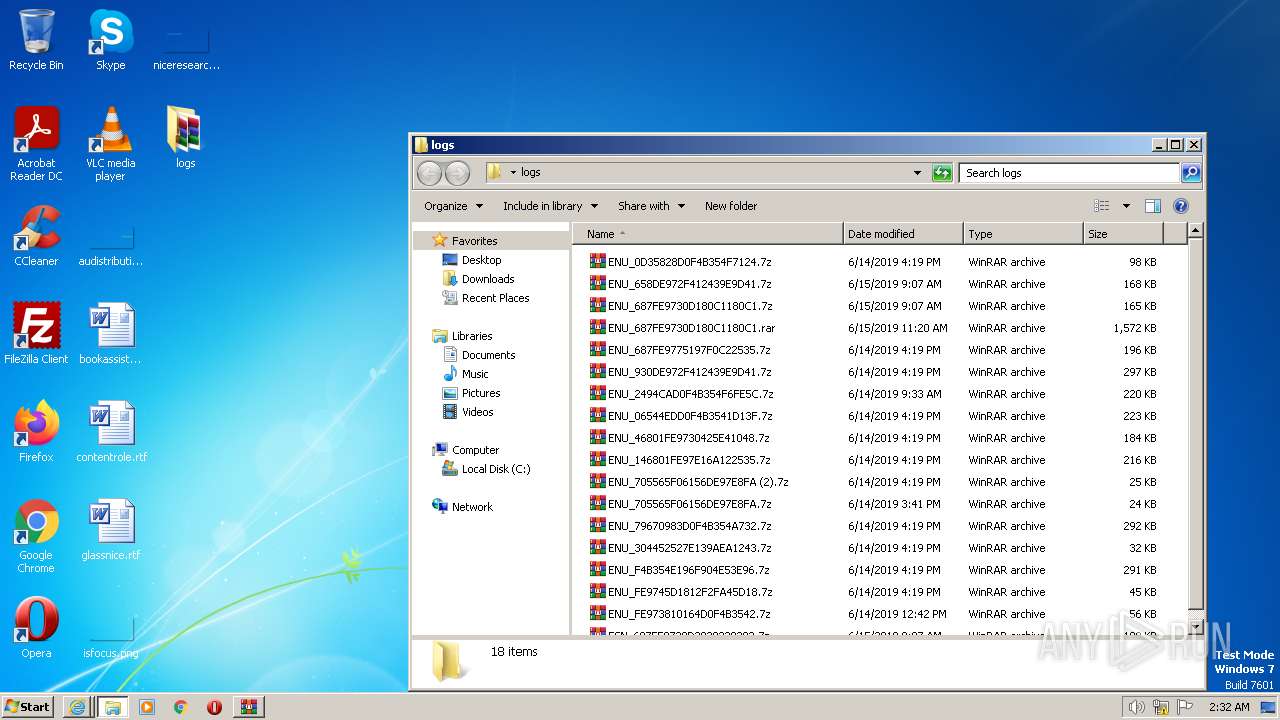Open Explorer help question mark icon

tap(1180, 206)
